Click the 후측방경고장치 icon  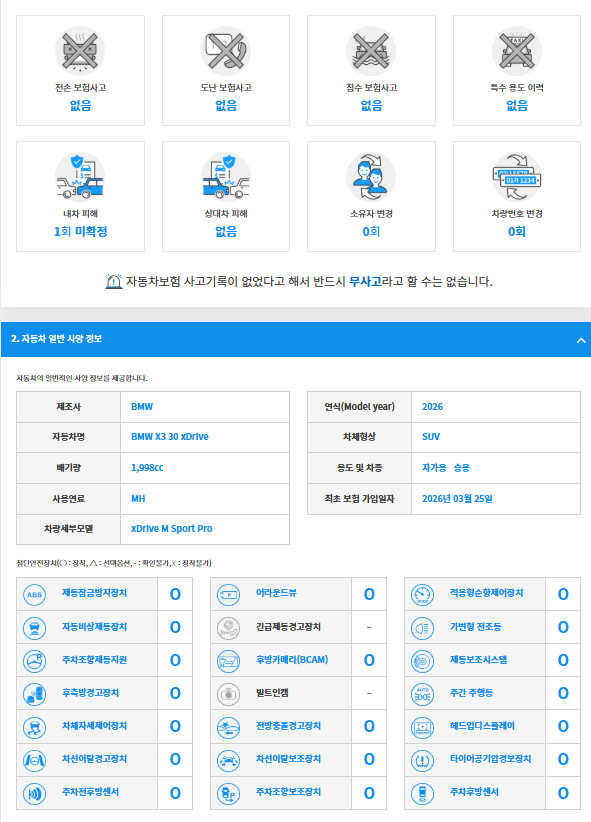[x=35, y=694]
